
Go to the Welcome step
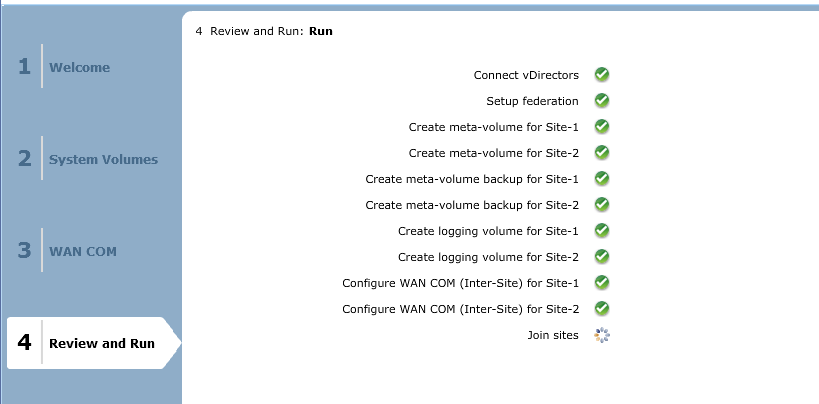pos(79,68)
